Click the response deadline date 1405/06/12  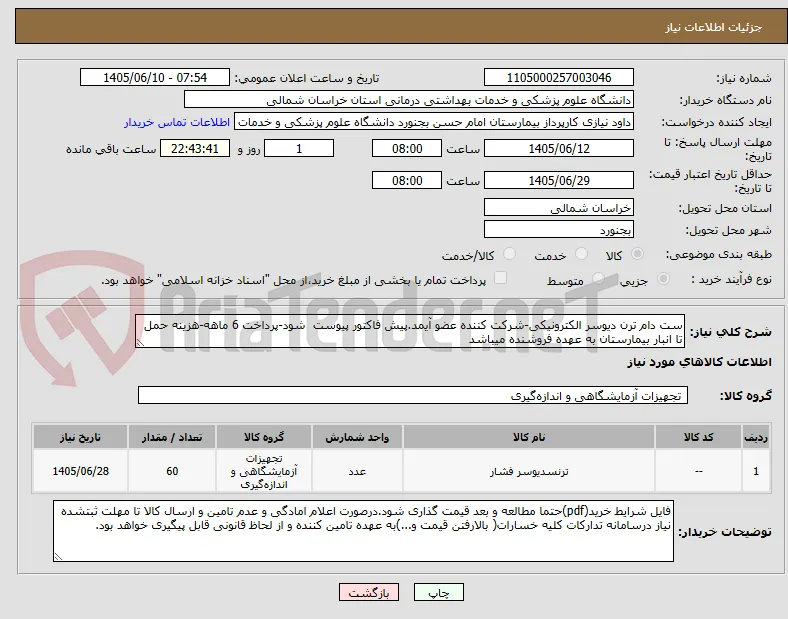point(559,149)
